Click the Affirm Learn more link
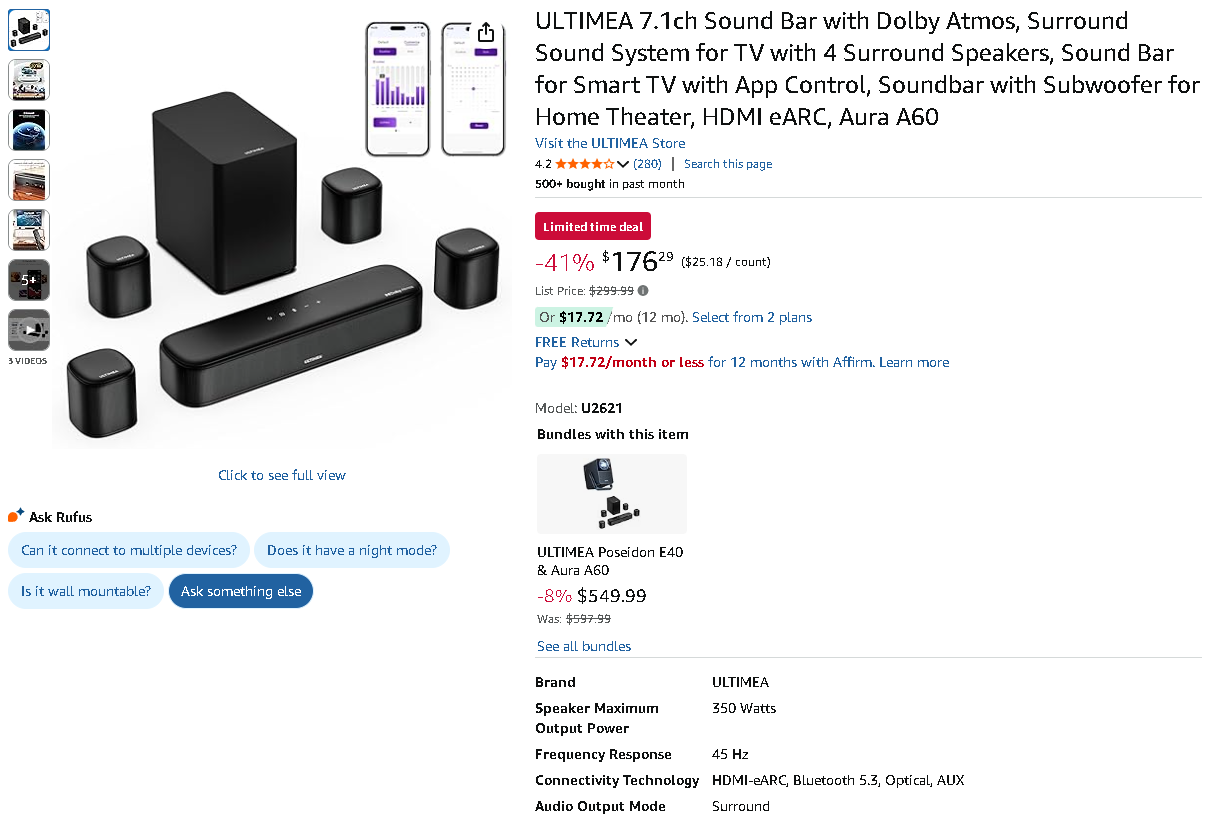 914,362
